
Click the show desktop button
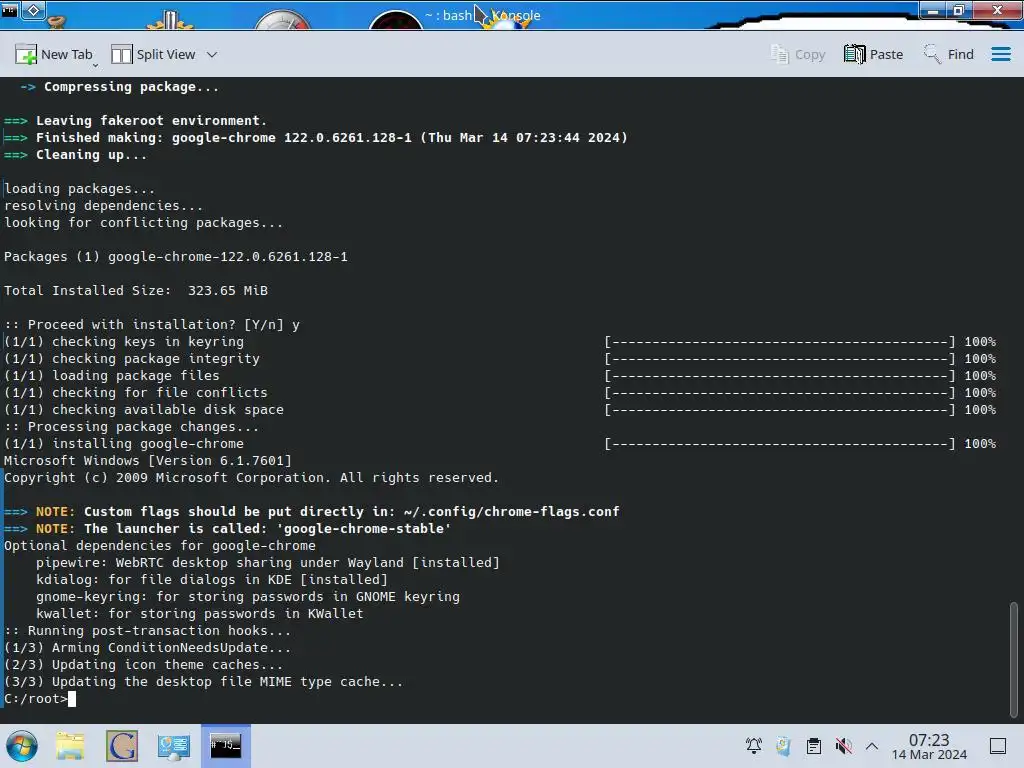click(998, 746)
